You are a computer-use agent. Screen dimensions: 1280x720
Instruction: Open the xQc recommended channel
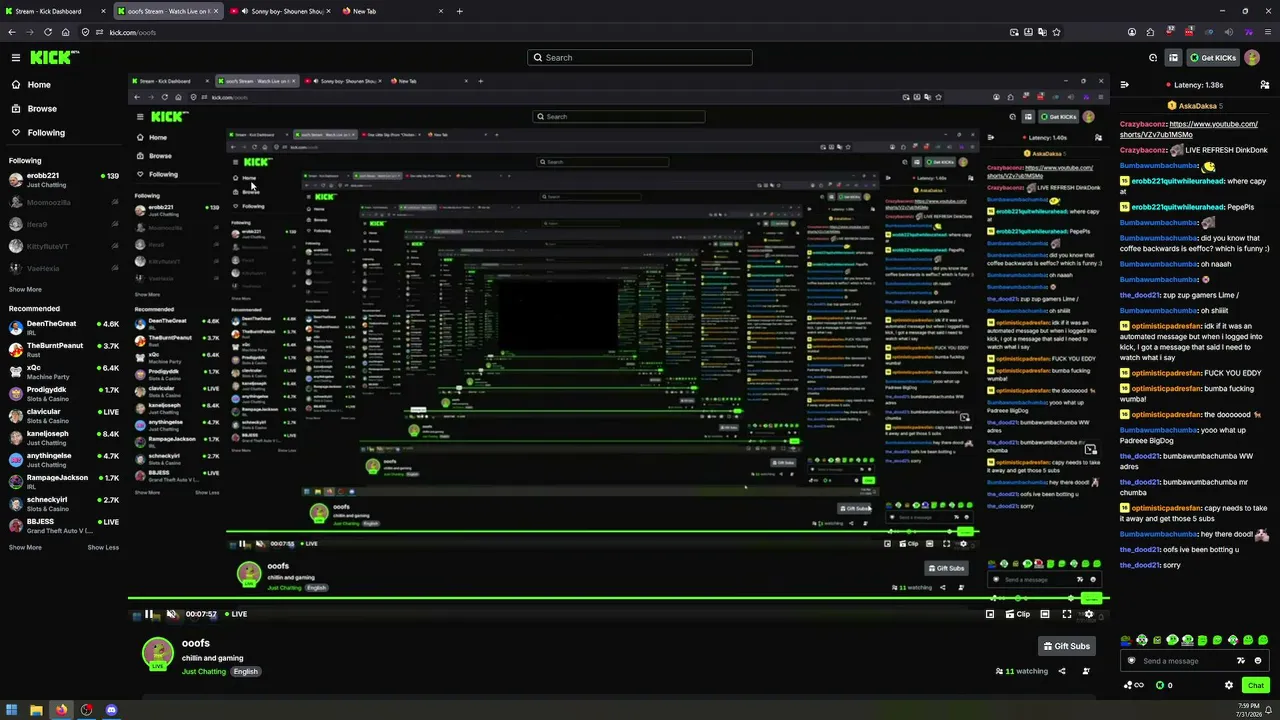[x=64, y=372]
